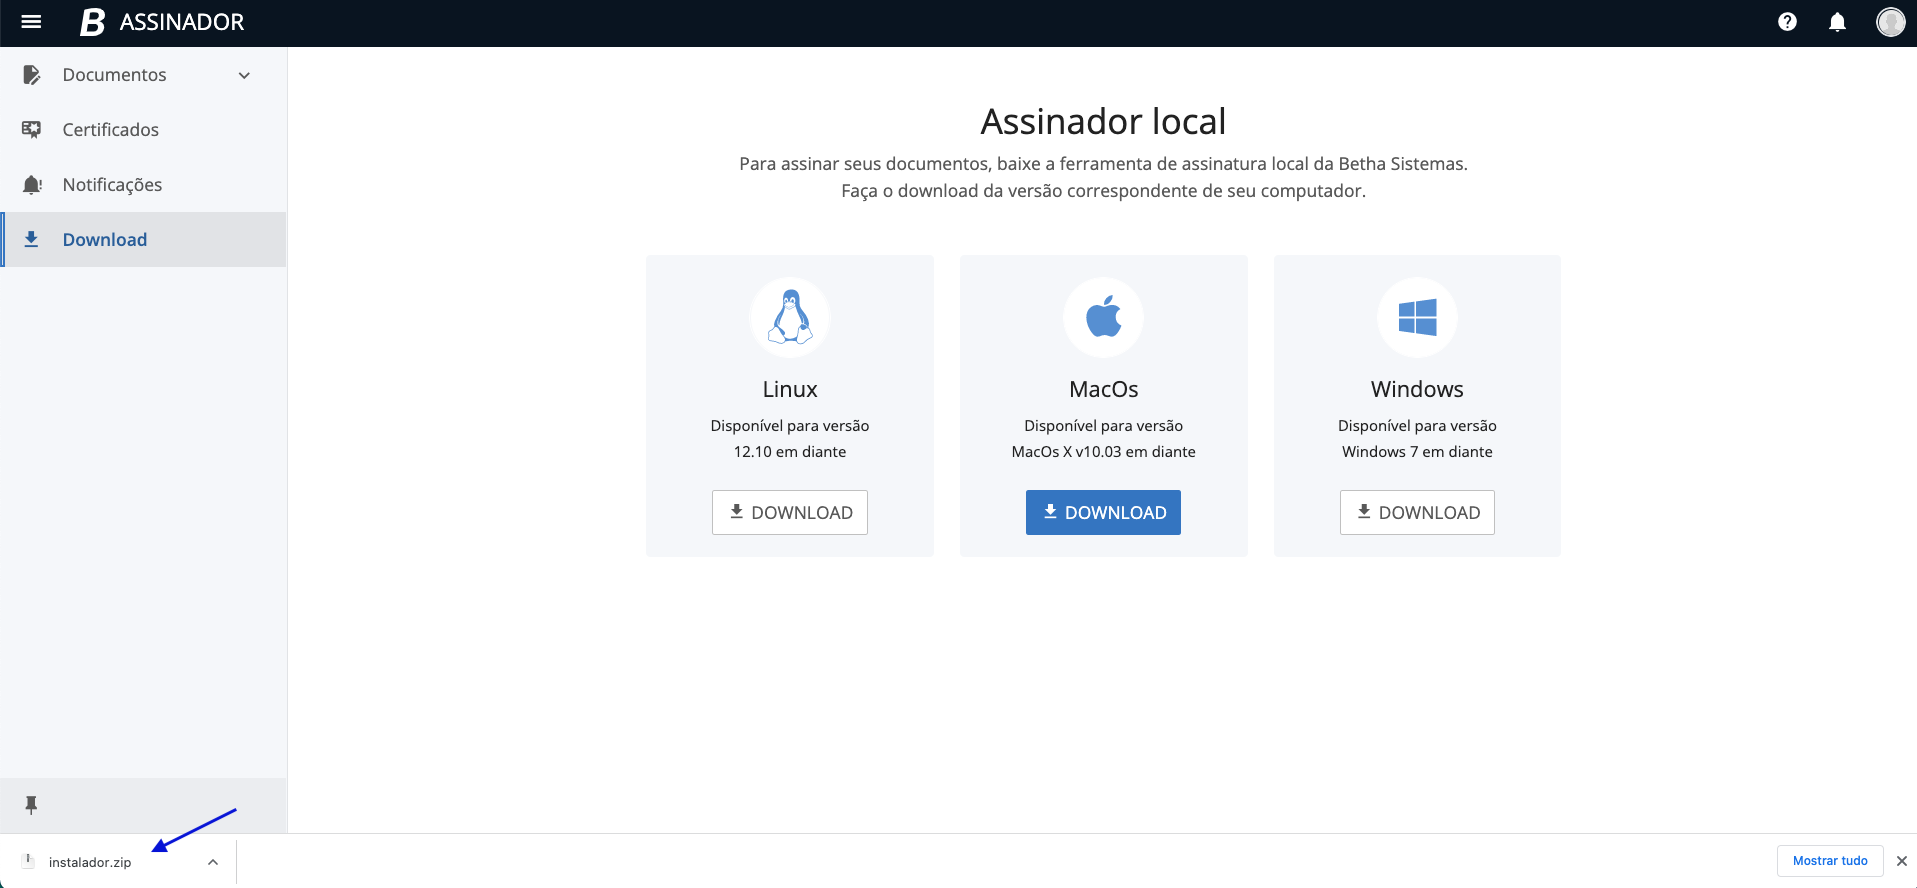
Task: Click the Linux penguin icon
Action: [790, 317]
